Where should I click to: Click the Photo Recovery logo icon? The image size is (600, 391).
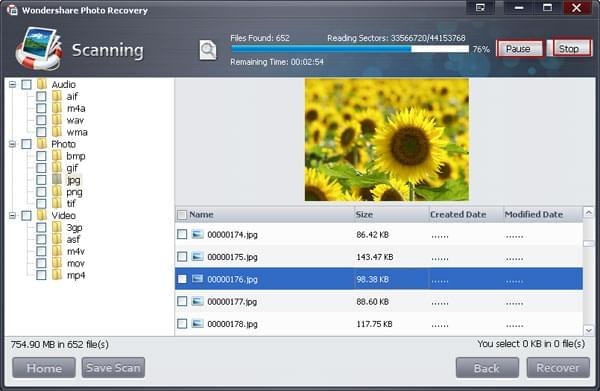[39, 49]
